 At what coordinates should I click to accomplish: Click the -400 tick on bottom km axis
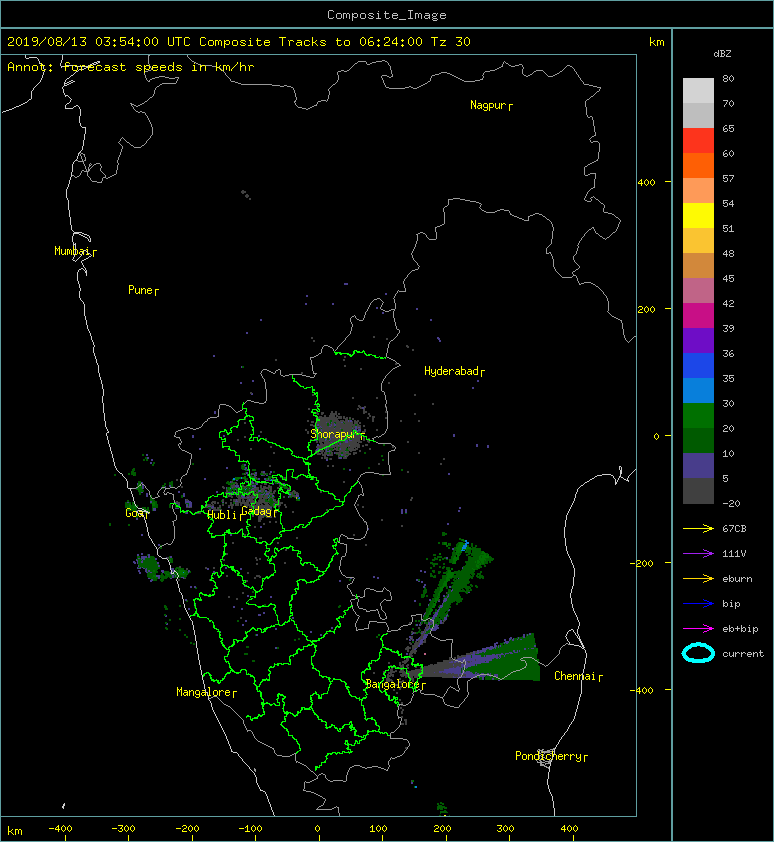(60, 828)
